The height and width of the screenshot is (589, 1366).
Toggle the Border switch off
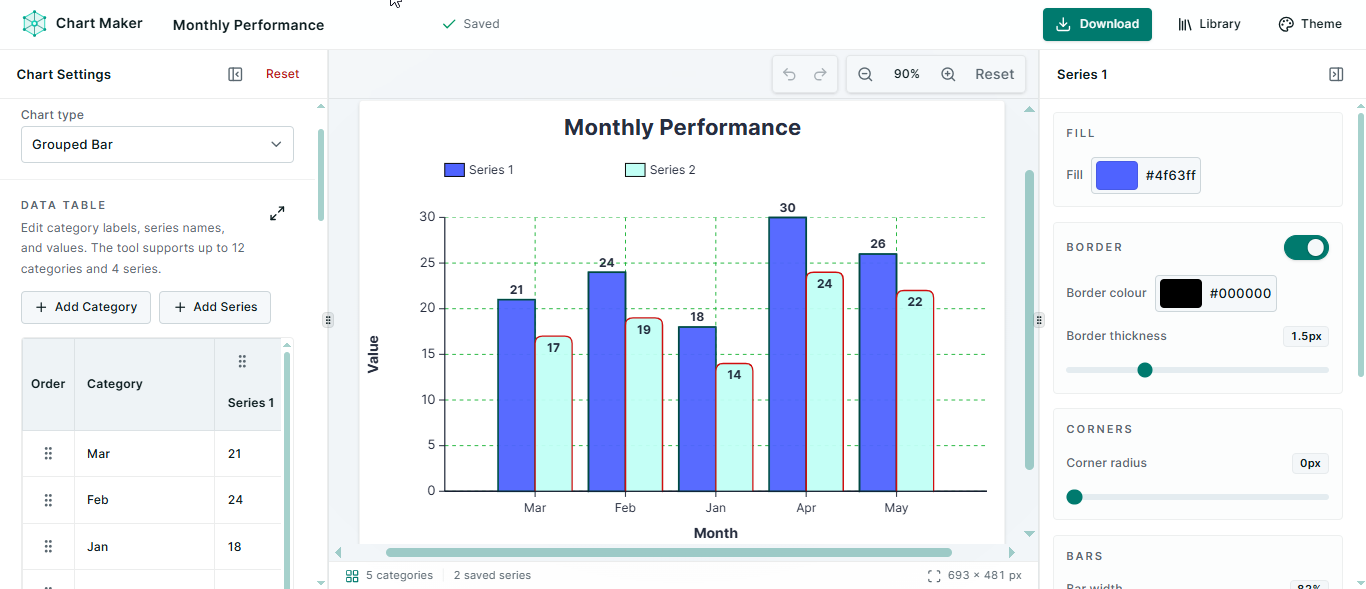click(1306, 247)
